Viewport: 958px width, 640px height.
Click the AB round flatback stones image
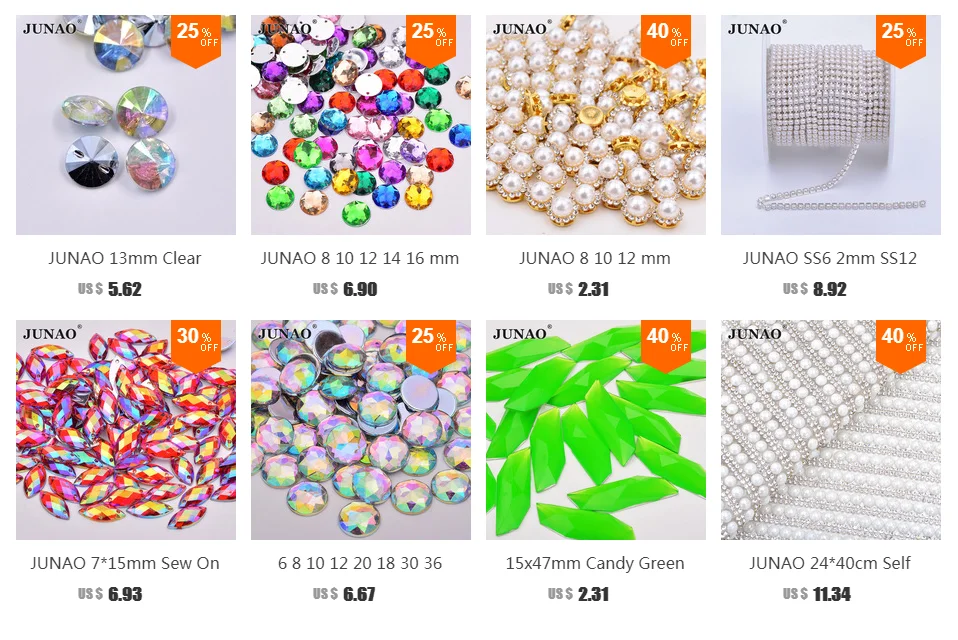tap(360, 430)
